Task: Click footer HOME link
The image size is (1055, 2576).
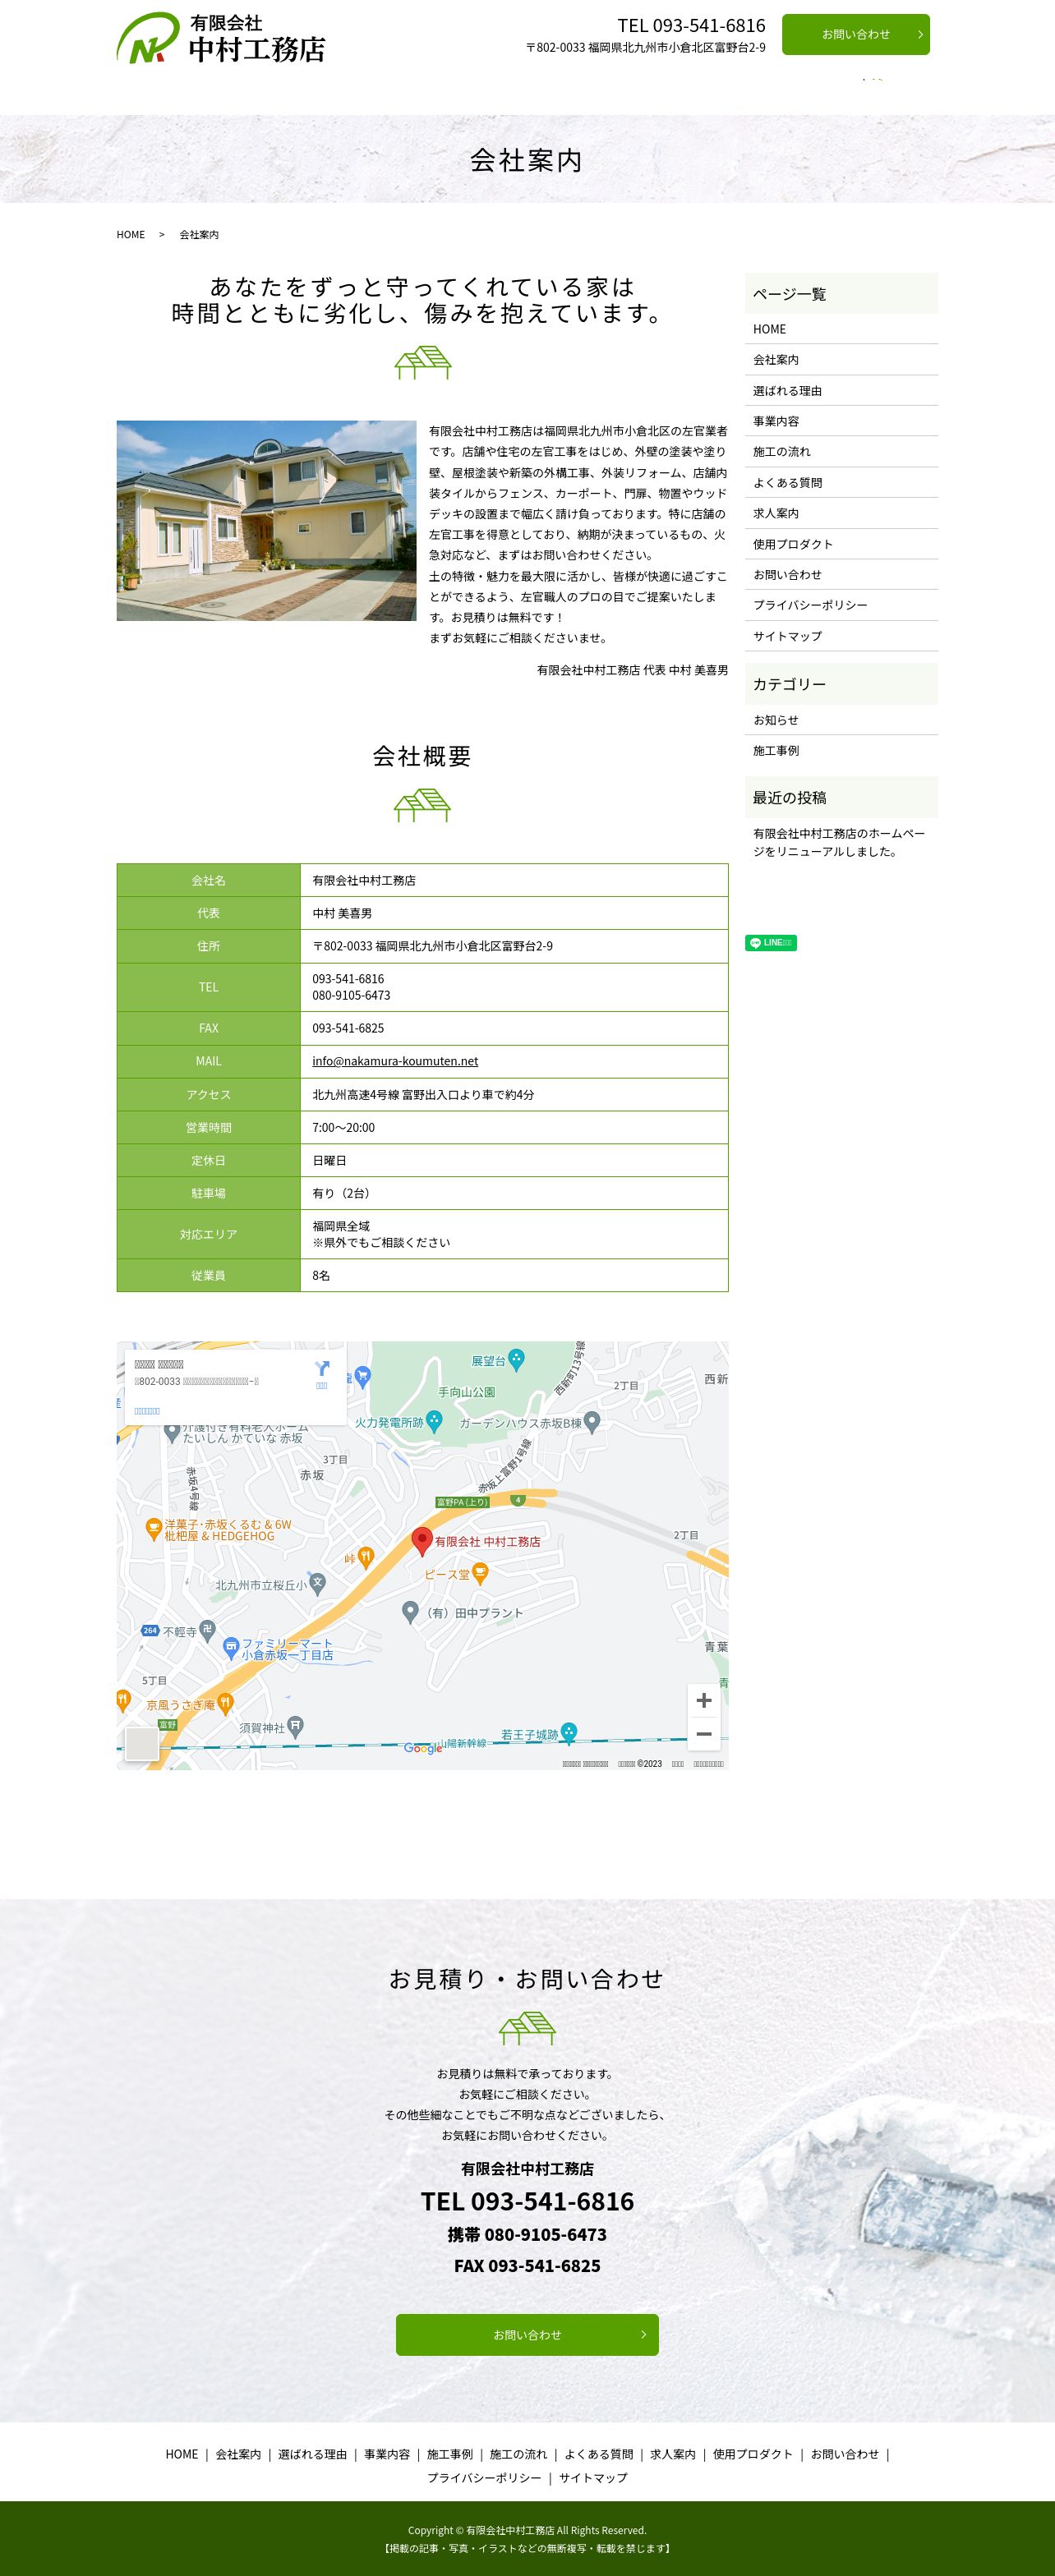Action: [182, 2454]
